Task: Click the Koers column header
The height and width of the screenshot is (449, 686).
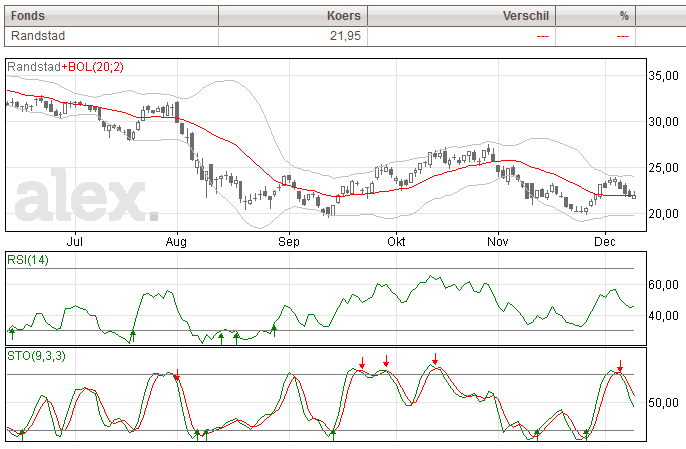Action: click(x=293, y=16)
